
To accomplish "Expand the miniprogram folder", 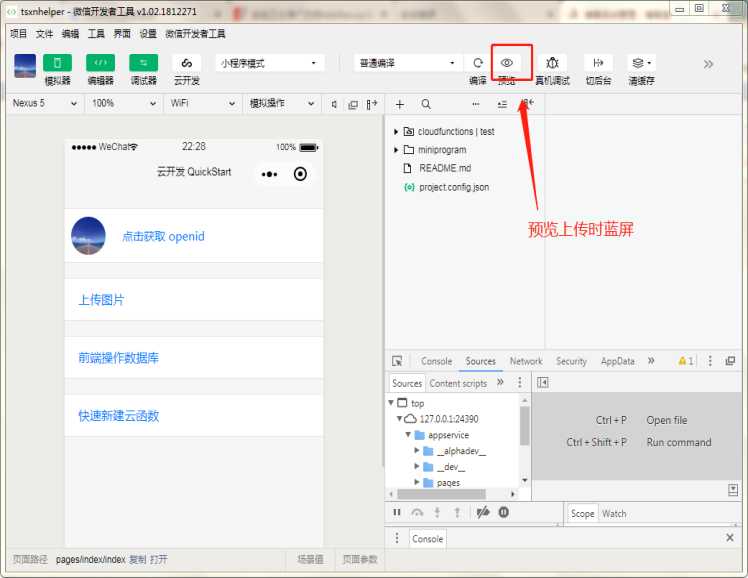I will (396, 150).
